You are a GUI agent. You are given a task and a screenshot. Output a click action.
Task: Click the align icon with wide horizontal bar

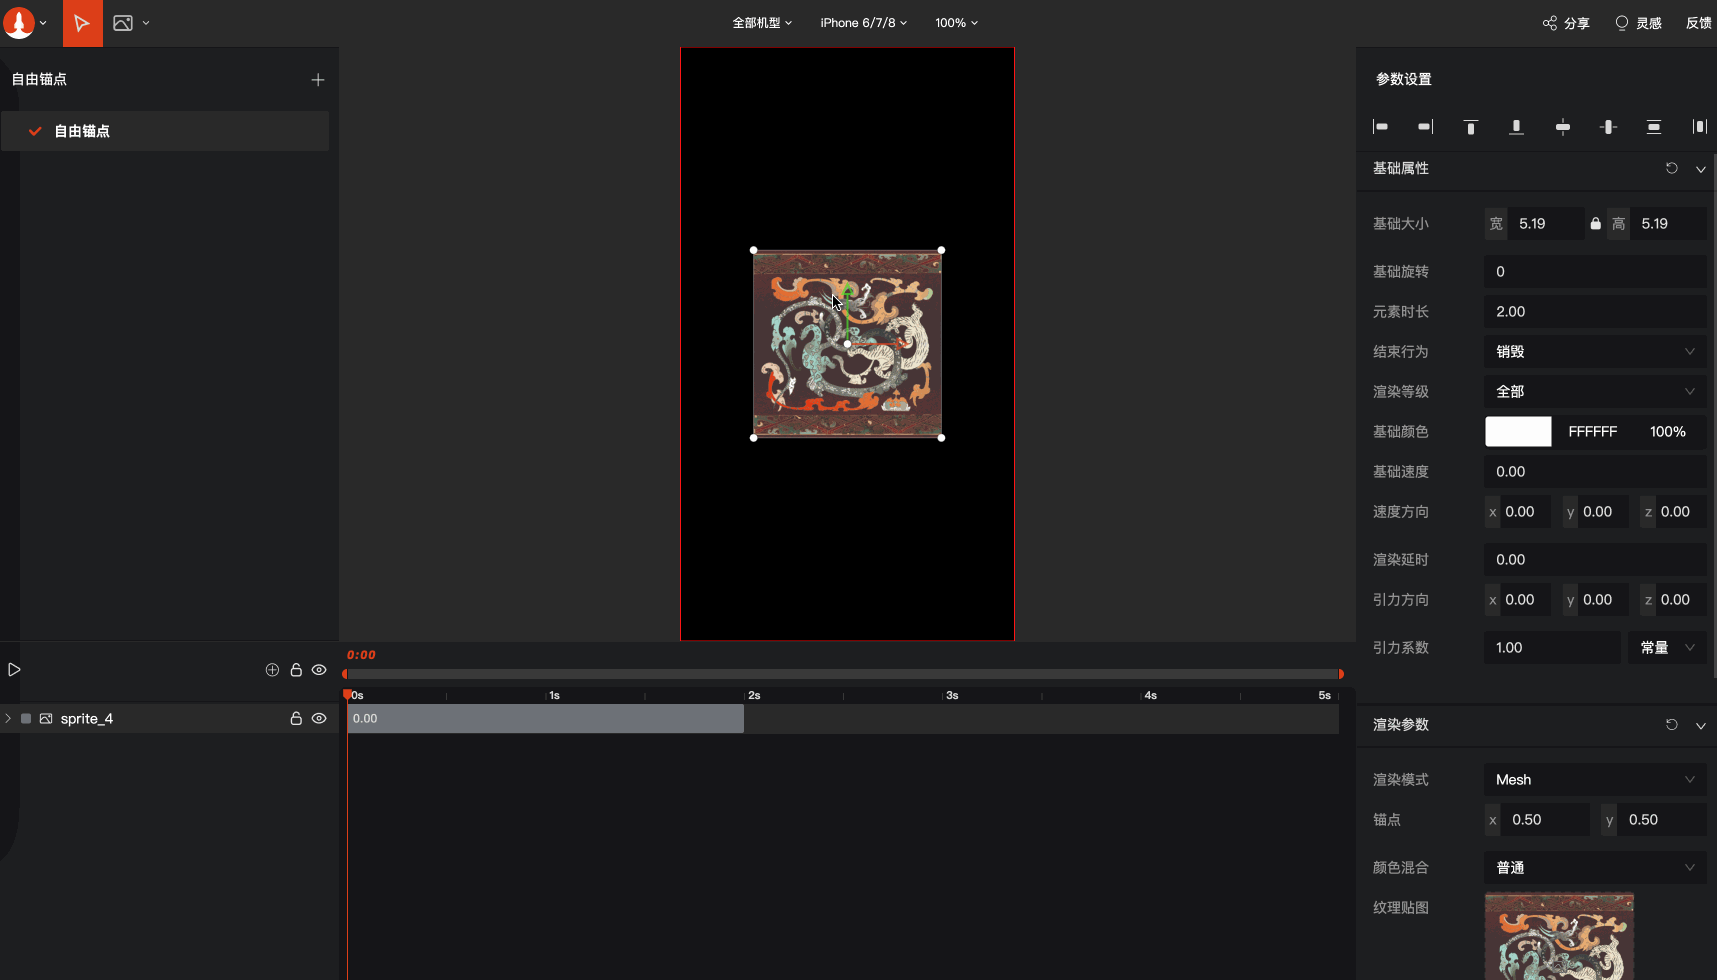[1563, 127]
